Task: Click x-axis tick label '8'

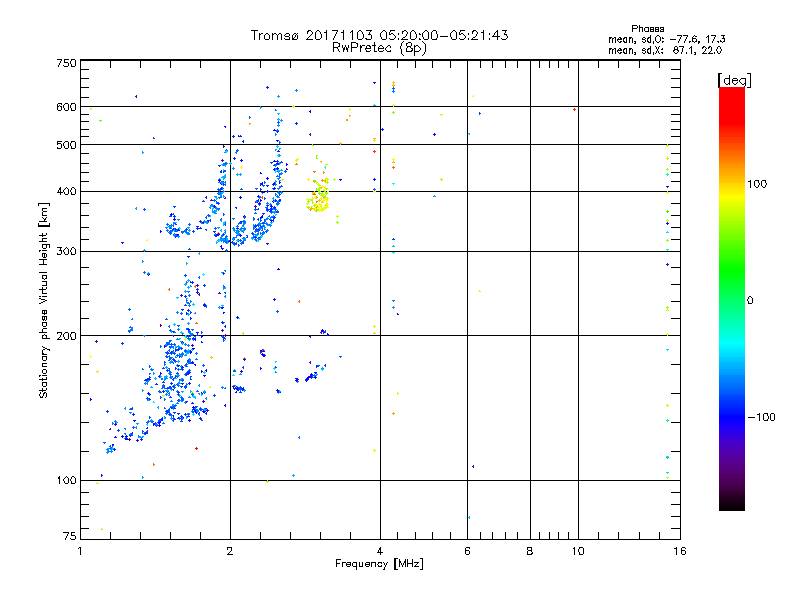Action: pyautogui.click(x=530, y=551)
